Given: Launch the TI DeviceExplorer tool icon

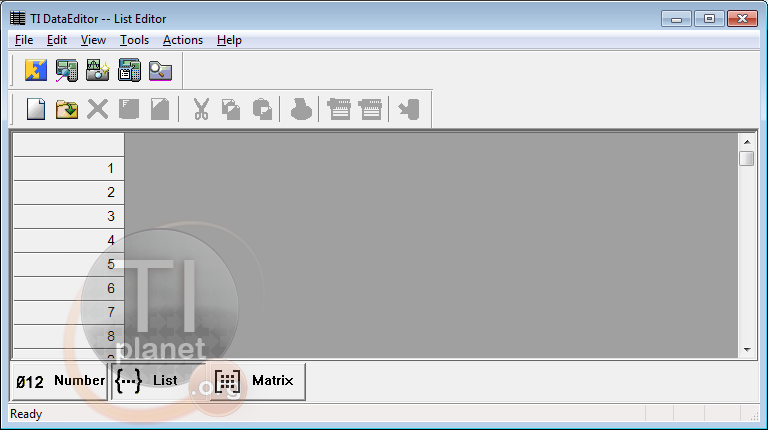Looking at the screenshot, I should [67, 71].
